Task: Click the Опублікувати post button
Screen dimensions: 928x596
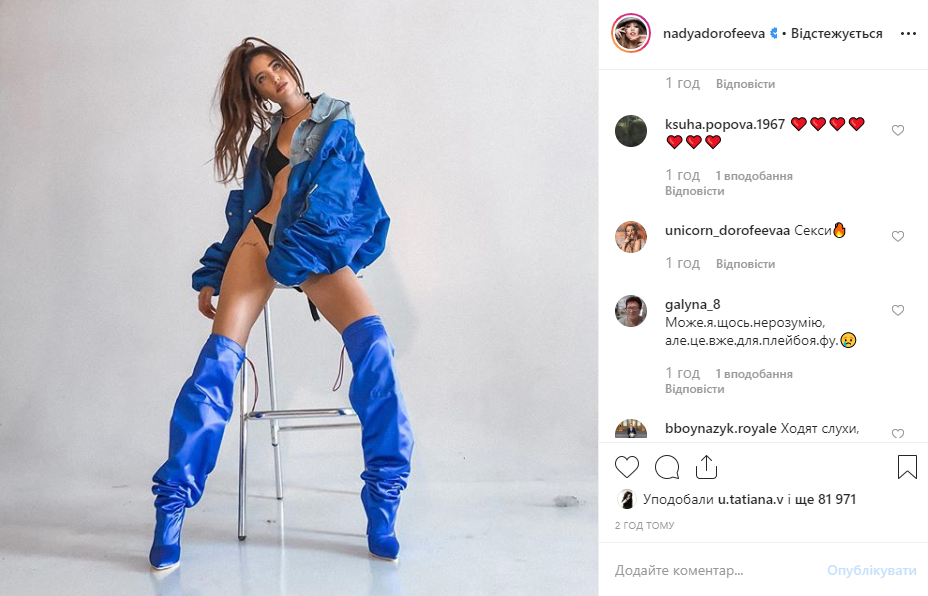Action: [x=871, y=571]
